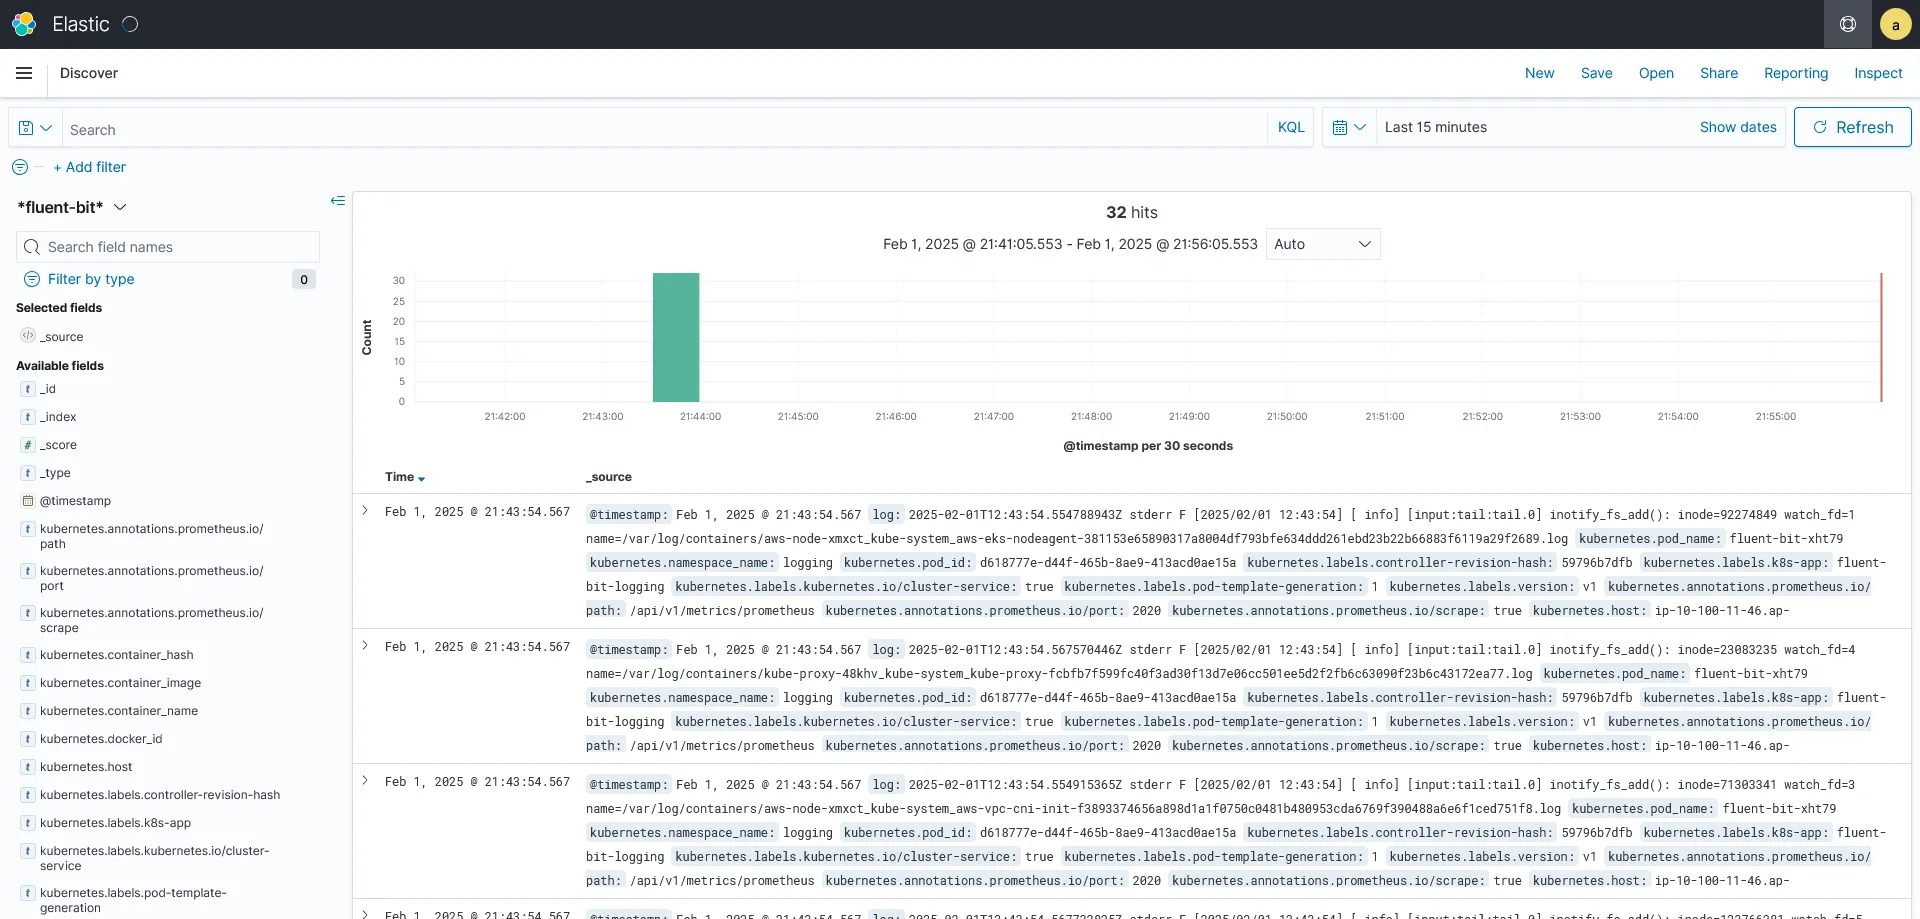Open the saved query menu icon

coord(35,128)
